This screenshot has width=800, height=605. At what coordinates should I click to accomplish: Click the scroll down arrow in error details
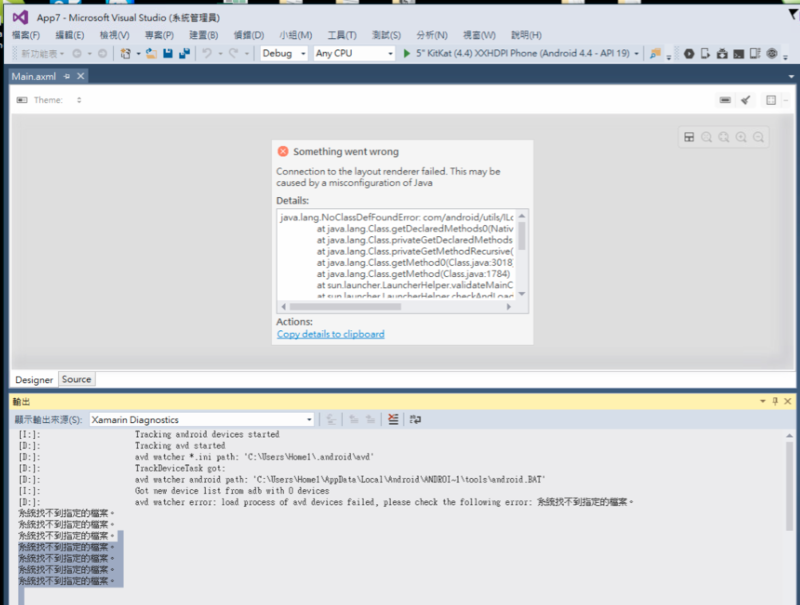pyautogui.click(x=522, y=294)
